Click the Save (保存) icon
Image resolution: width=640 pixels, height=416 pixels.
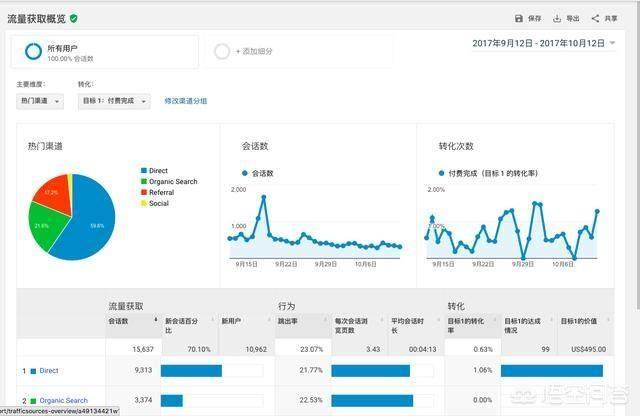pyautogui.click(x=518, y=18)
